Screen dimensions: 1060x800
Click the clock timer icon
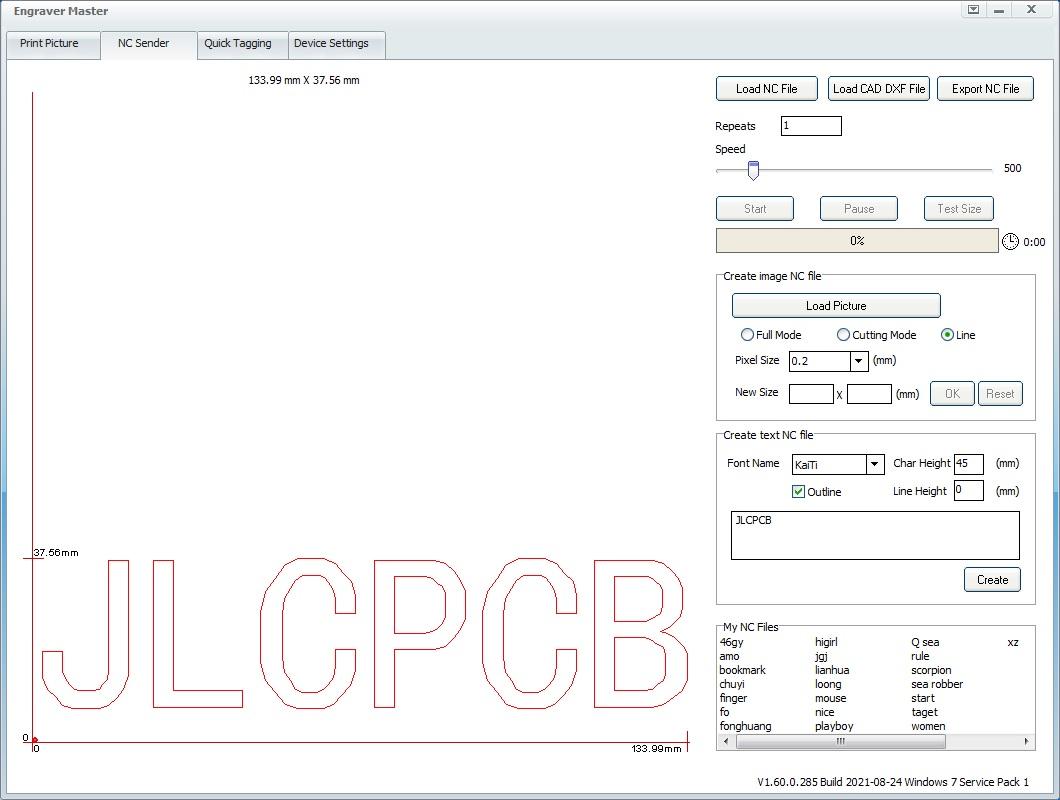click(x=1010, y=241)
